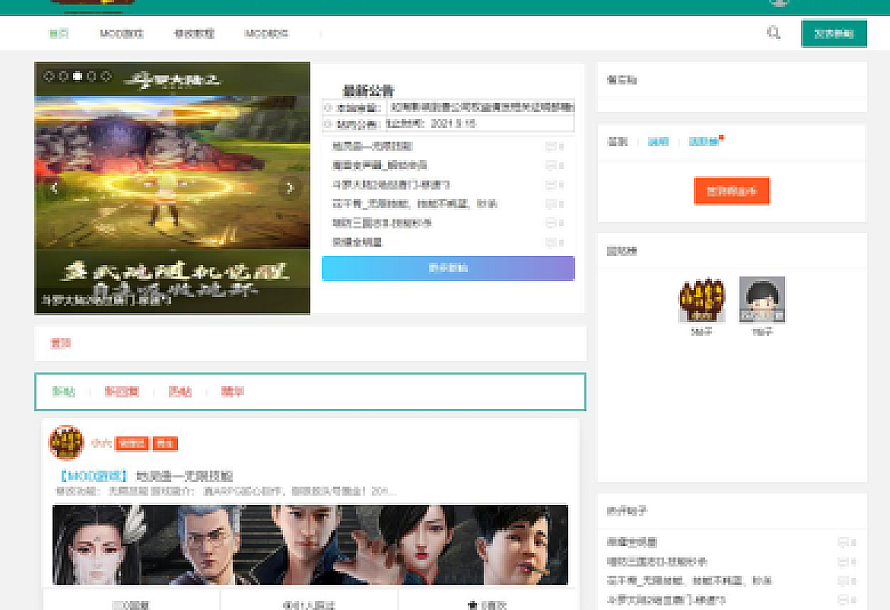Viewport: 890px width, 610px height.
Task: Open the post's five-character banner image
Action: 310,544
